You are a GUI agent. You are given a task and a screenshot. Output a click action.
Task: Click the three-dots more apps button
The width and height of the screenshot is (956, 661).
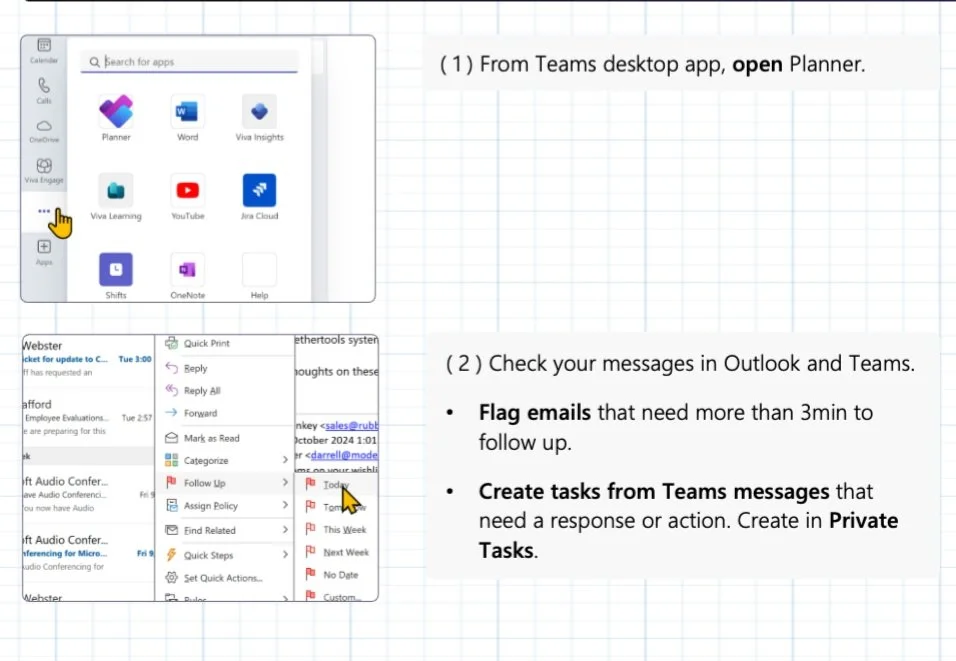click(44, 211)
